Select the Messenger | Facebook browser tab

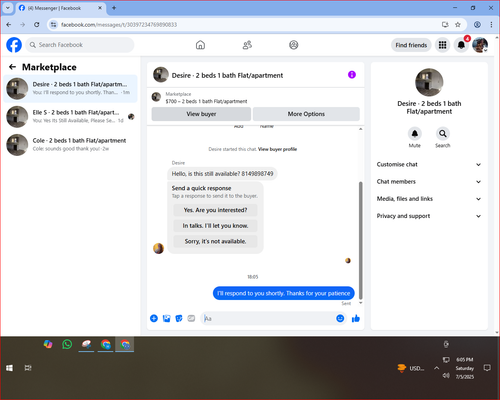point(60,8)
